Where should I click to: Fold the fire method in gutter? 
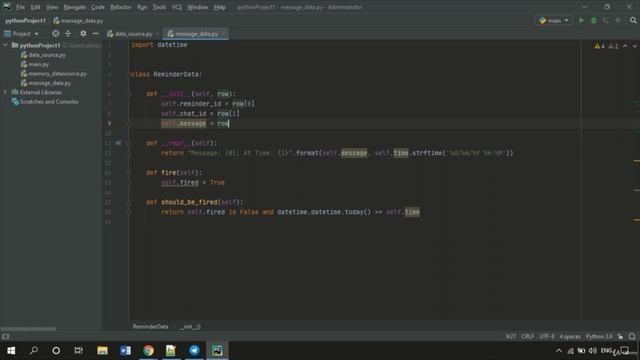point(129,173)
